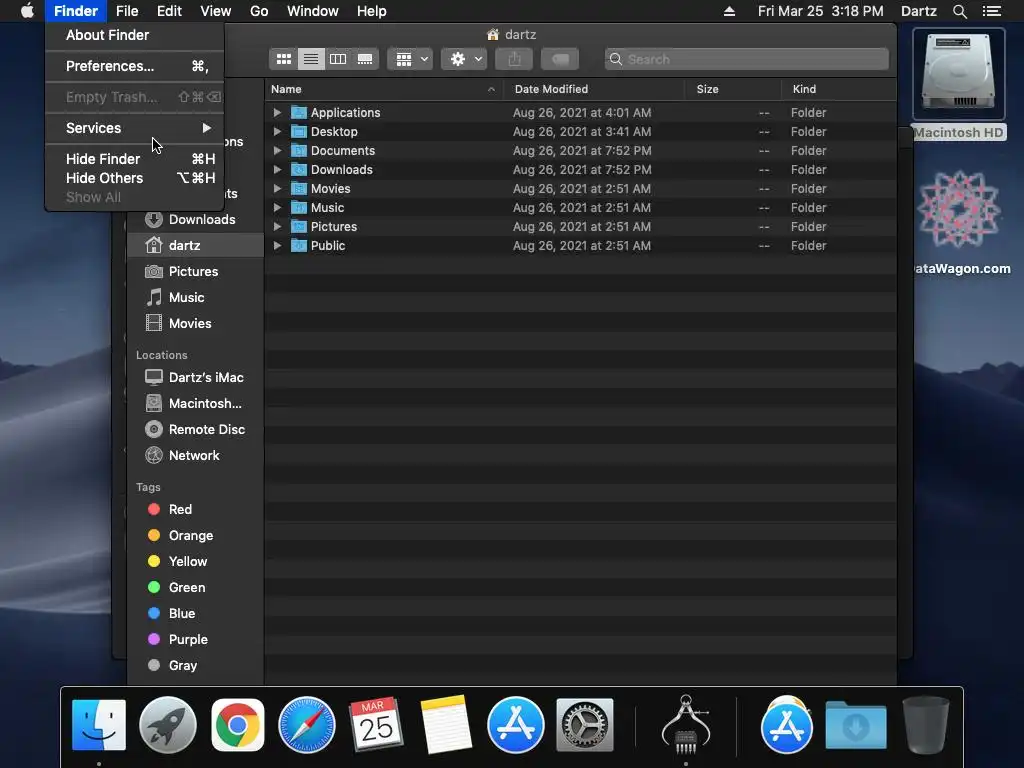Switch to list view in toolbar
The image size is (1024, 768).
pyautogui.click(x=311, y=59)
